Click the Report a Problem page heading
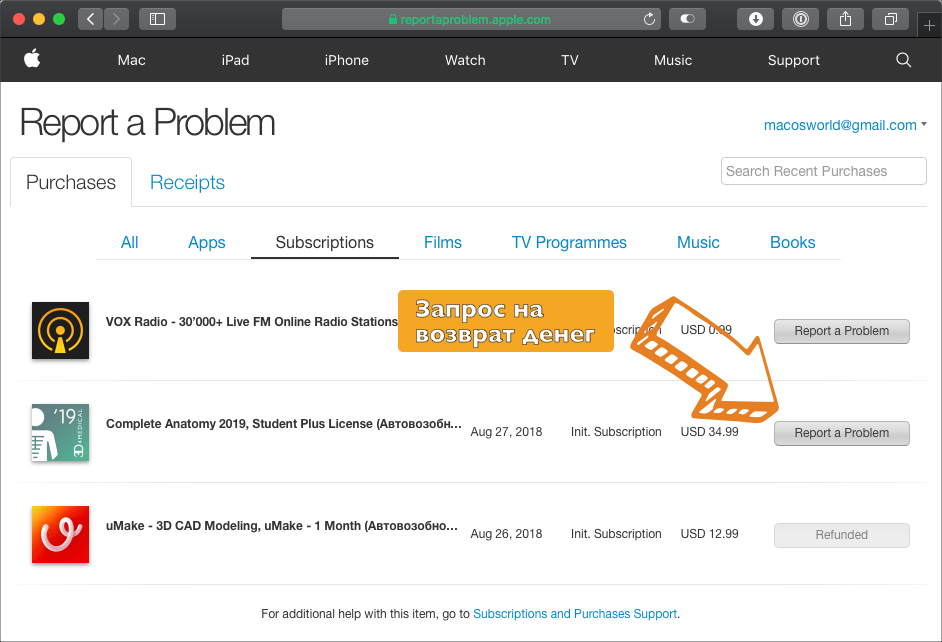The image size is (942, 642). point(147,123)
